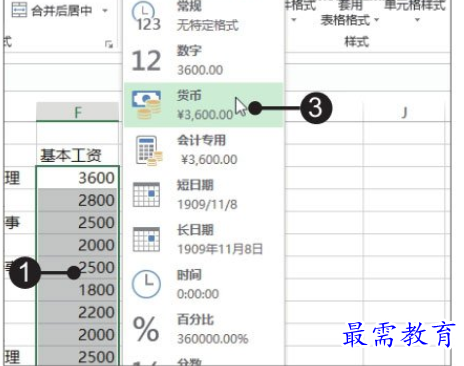This screenshot has height=366, width=464.
Task: Choose the 常规 general format option
Action: tap(203, 16)
